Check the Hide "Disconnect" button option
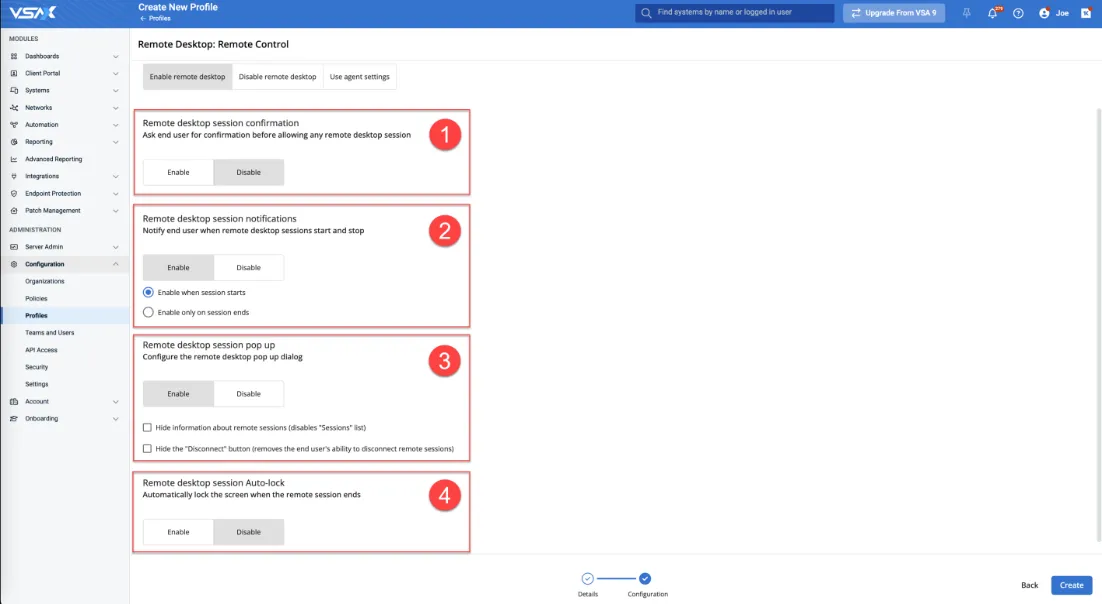 [148, 449]
